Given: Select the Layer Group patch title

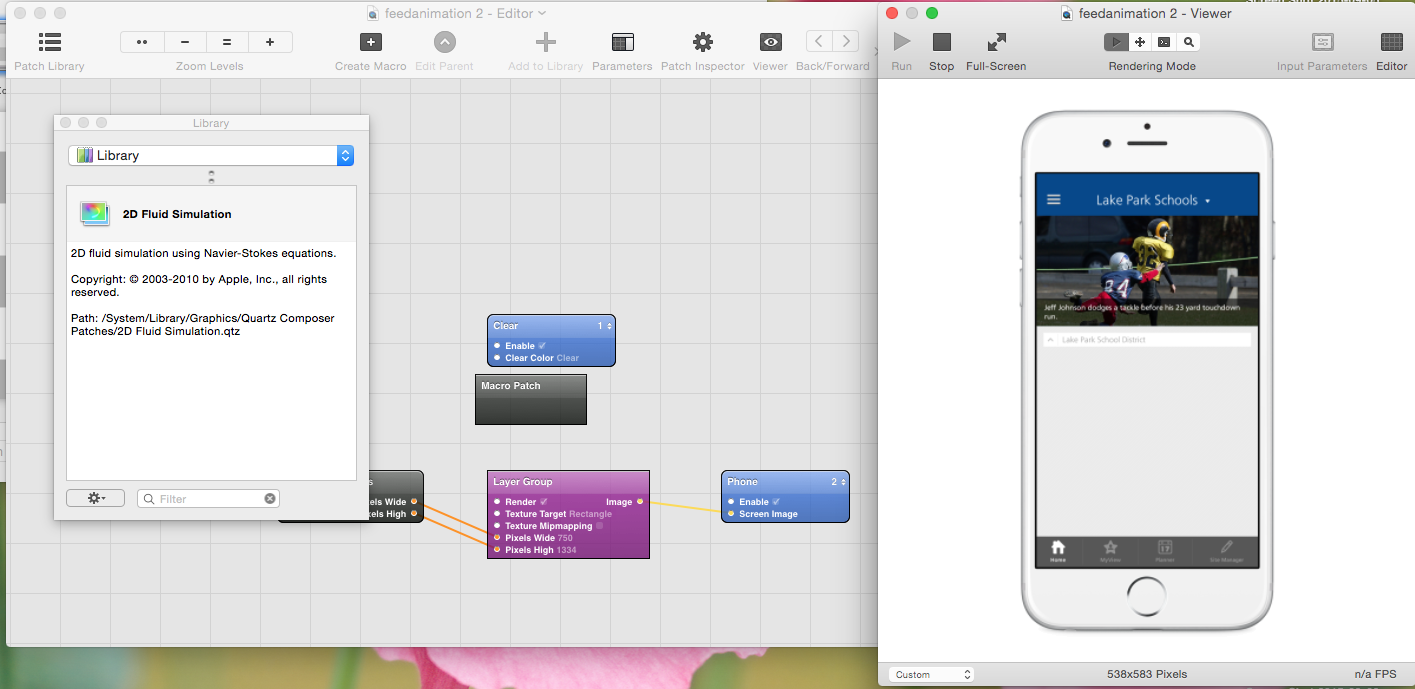Looking at the screenshot, I should tap(523, 482).
